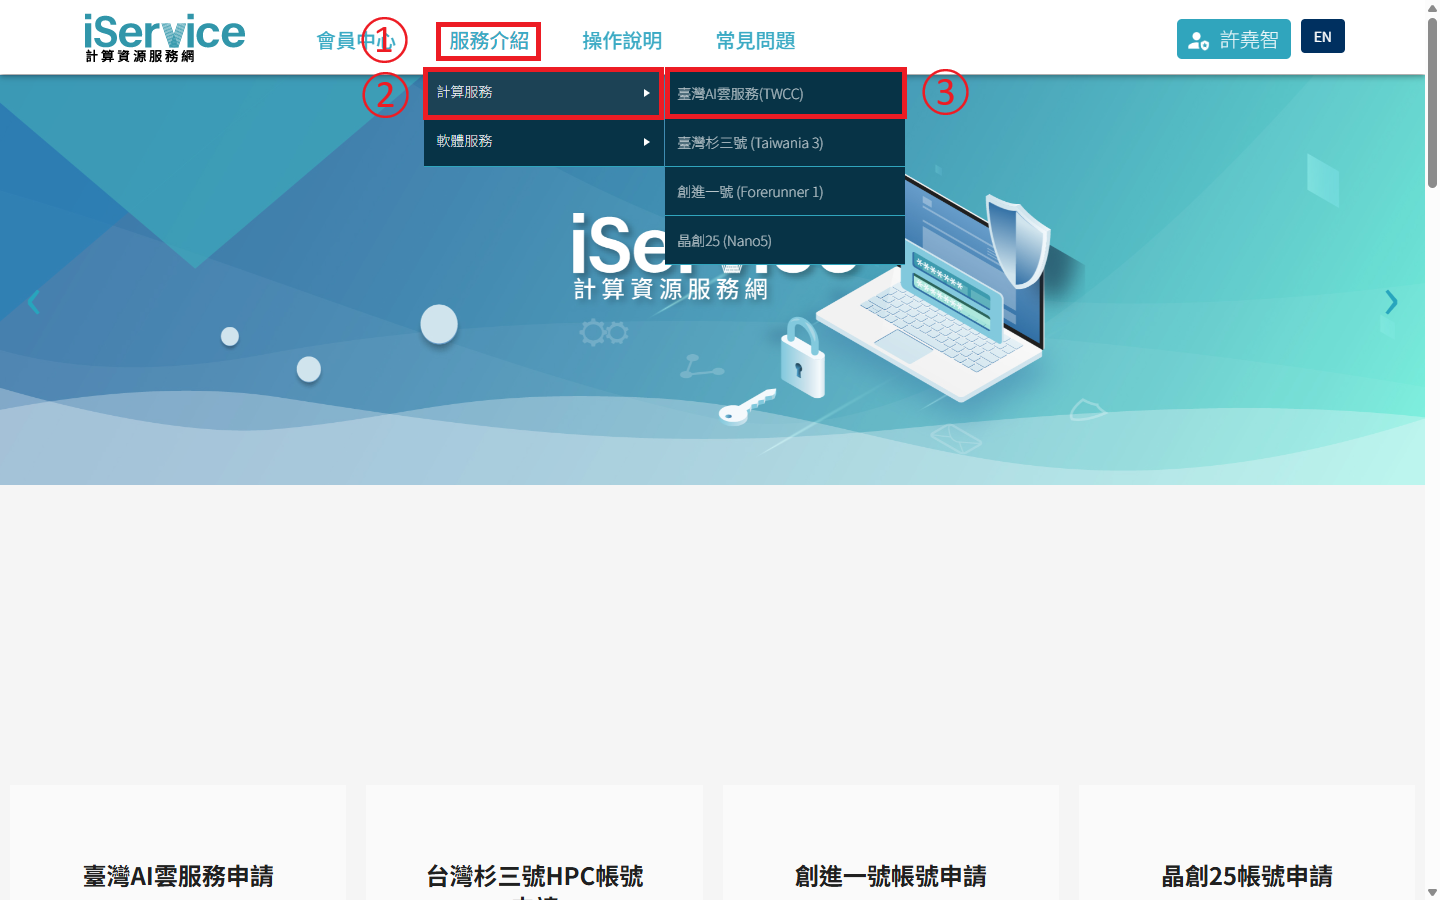1440x900 pixels.
Task: Open the 會員中心 menu
Action: pos(356,41)
